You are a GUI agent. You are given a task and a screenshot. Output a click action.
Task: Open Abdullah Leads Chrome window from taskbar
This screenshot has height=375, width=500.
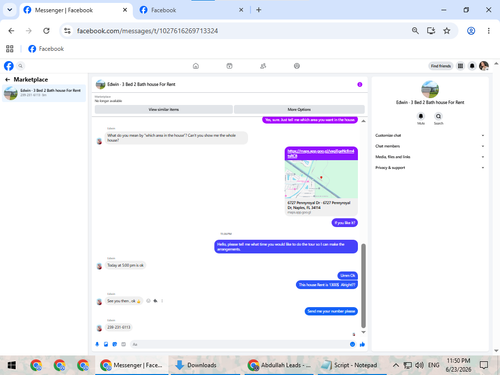pos(279,365)
